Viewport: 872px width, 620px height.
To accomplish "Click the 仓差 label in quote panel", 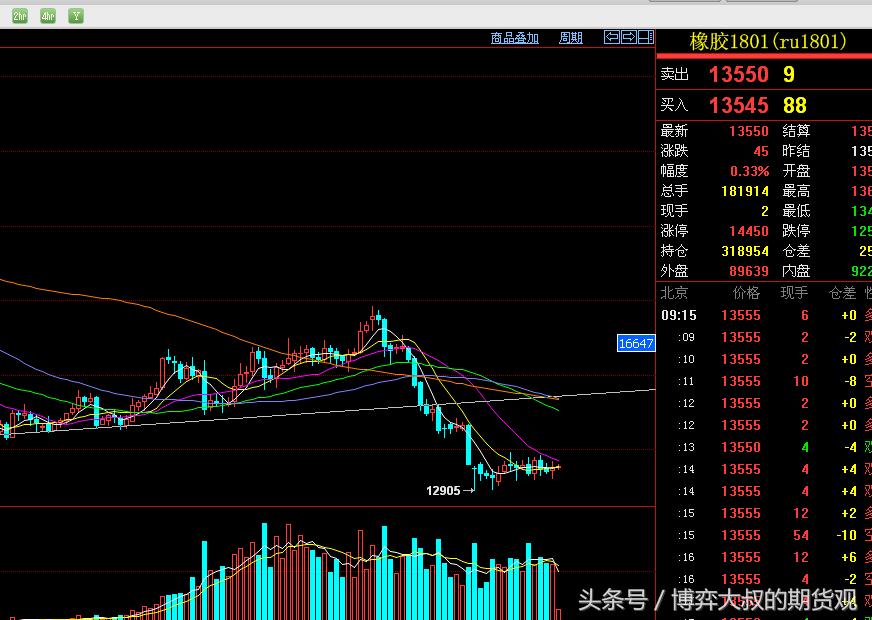I will click(796, 251).
